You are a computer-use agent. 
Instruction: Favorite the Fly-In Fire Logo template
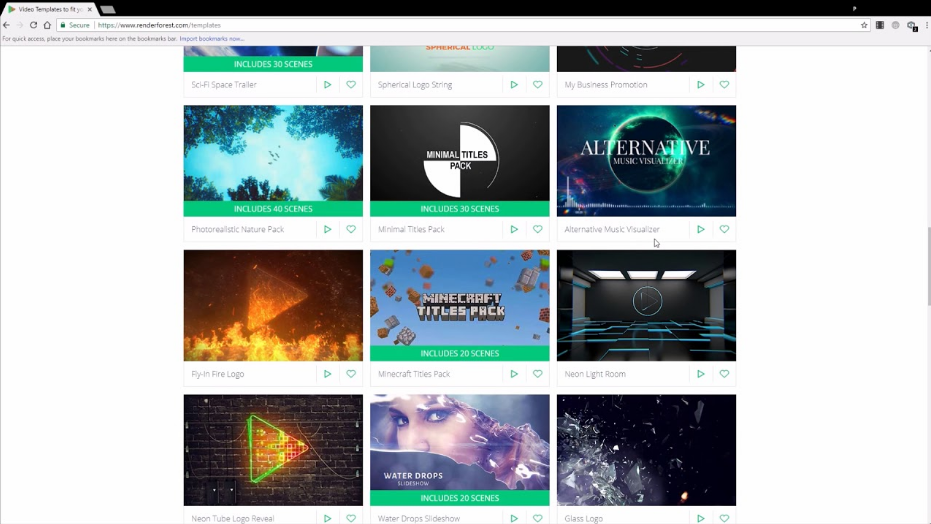pyautogui.click(x=351, y=374)
